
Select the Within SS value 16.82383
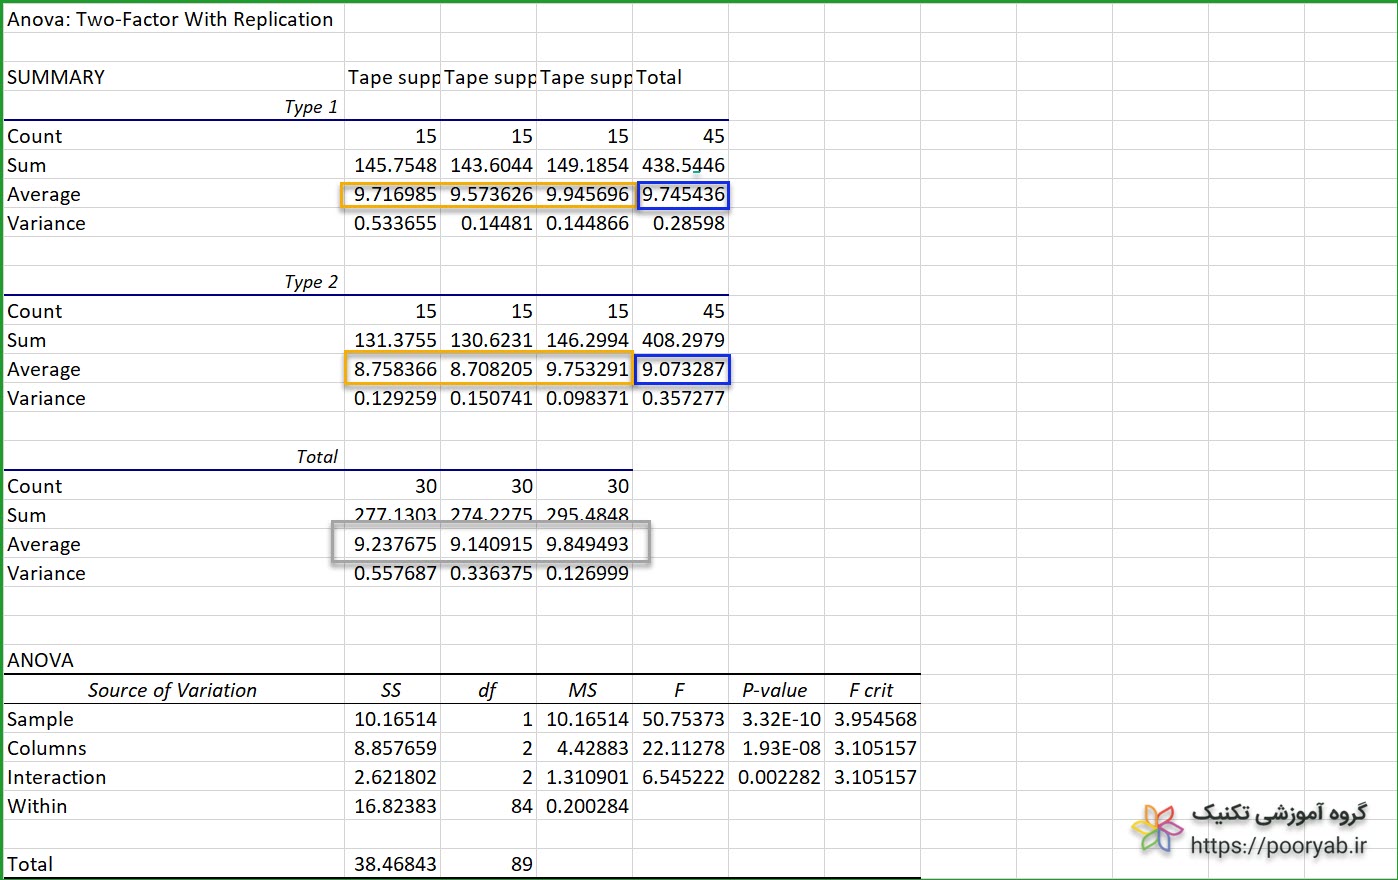click(395, 807)
